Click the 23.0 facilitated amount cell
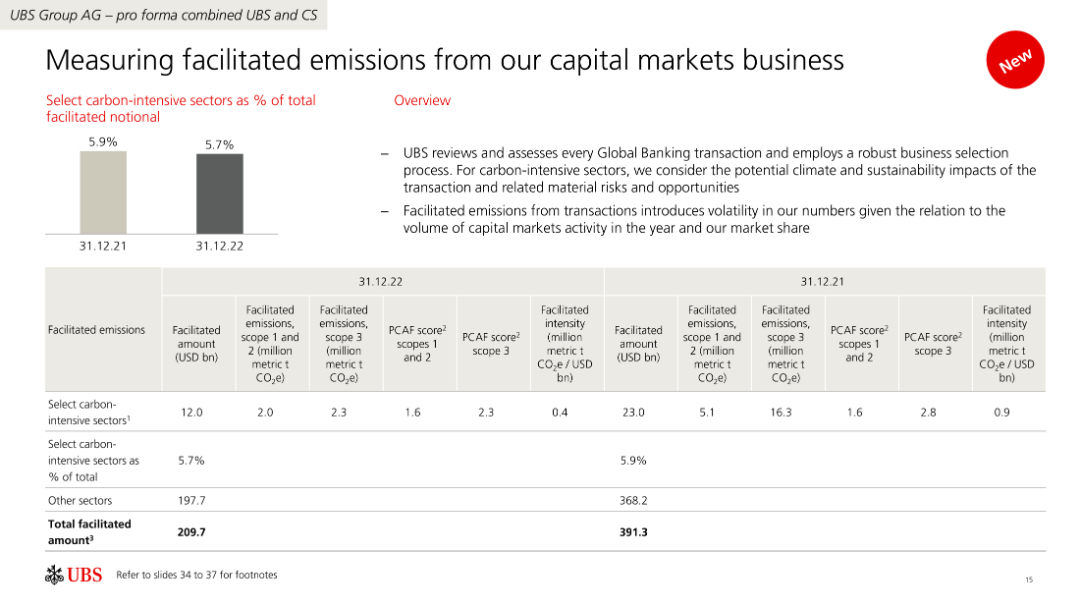 (x=634, y=412)
